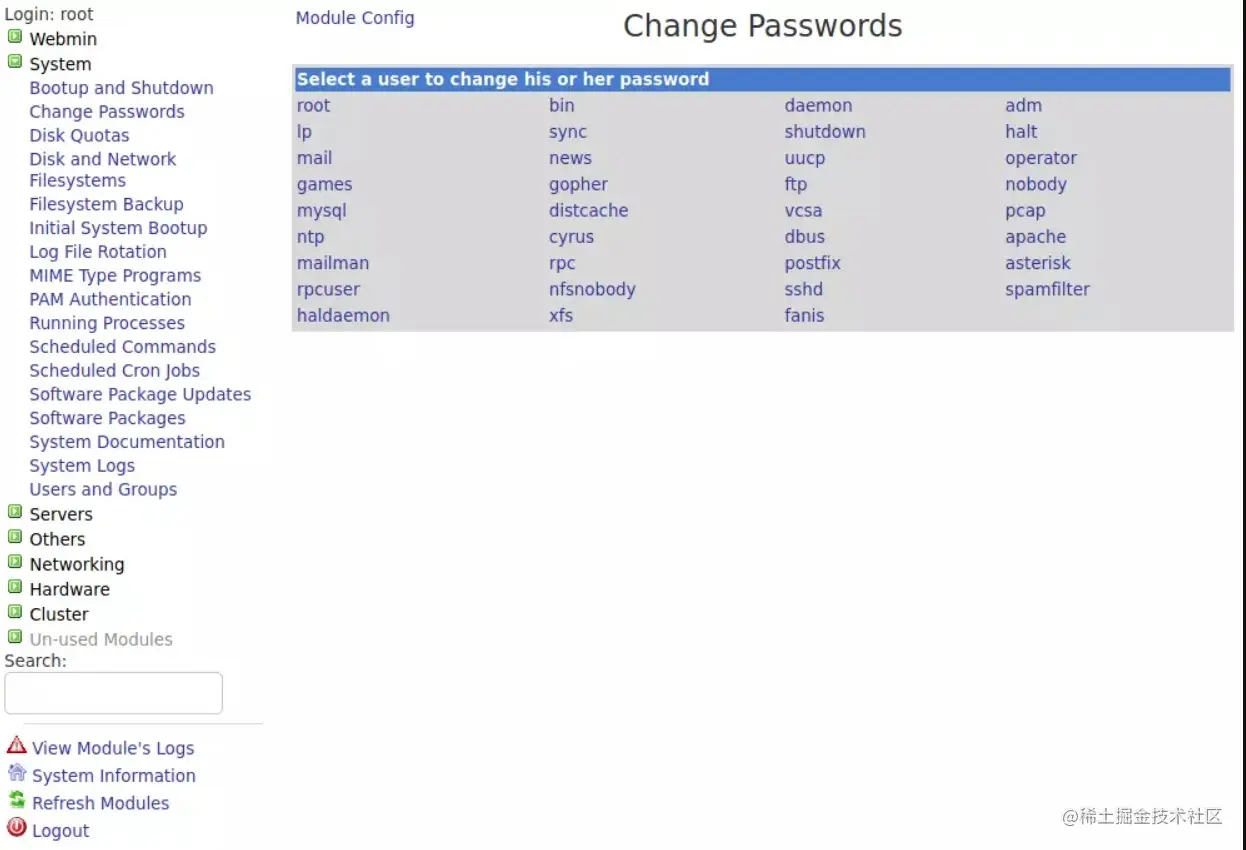Select user root to change password
The height and width of the screenshot is (850, 1246).
[313, 105]
